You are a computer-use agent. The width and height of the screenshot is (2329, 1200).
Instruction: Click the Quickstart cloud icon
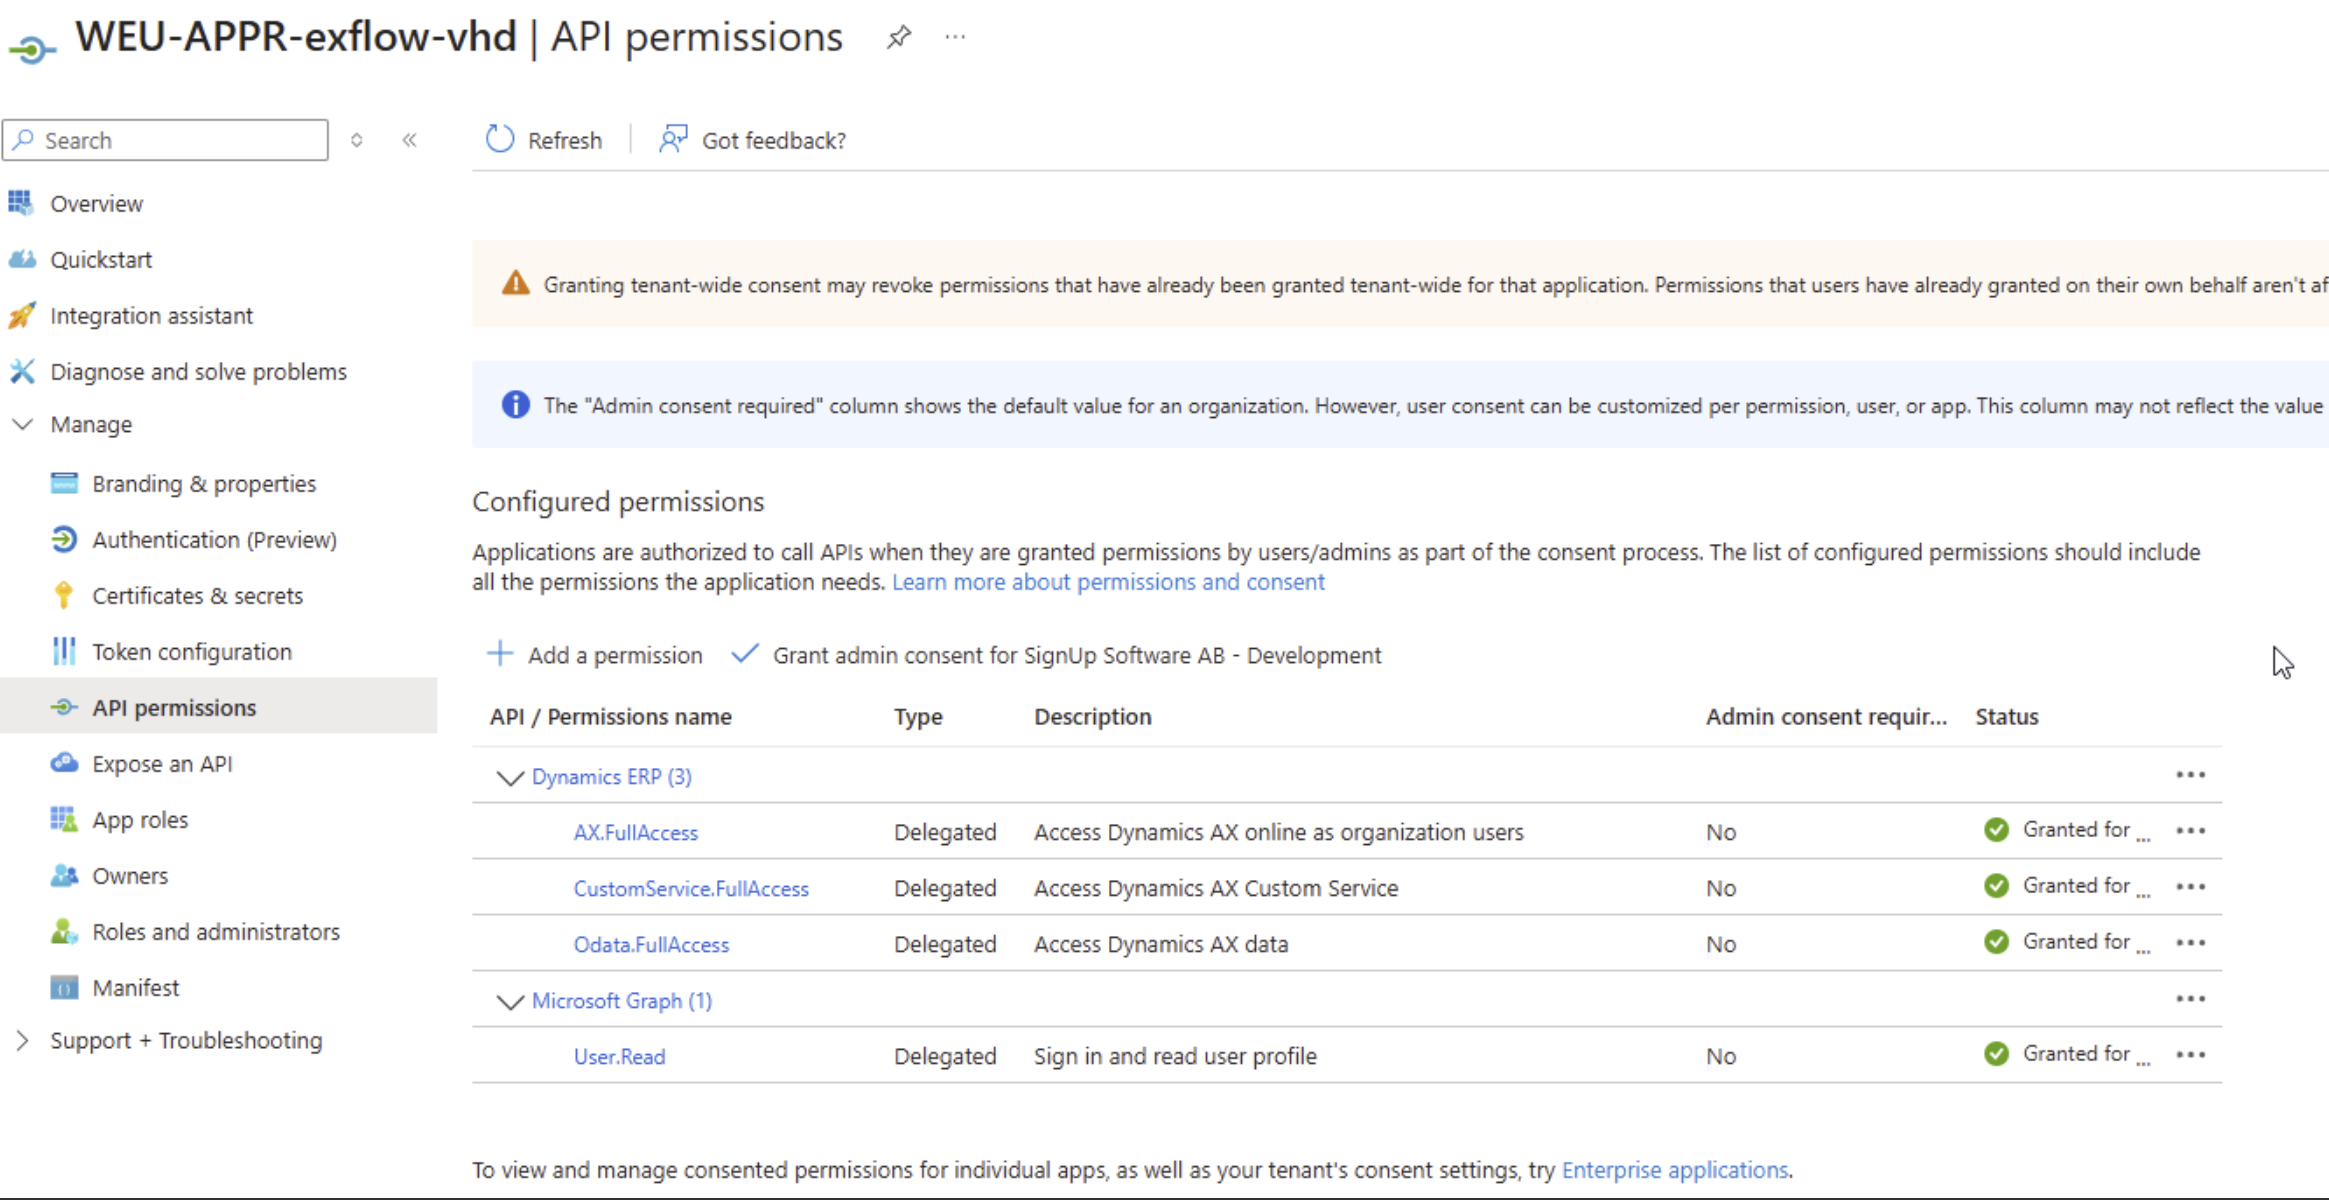tap(22, 259)
